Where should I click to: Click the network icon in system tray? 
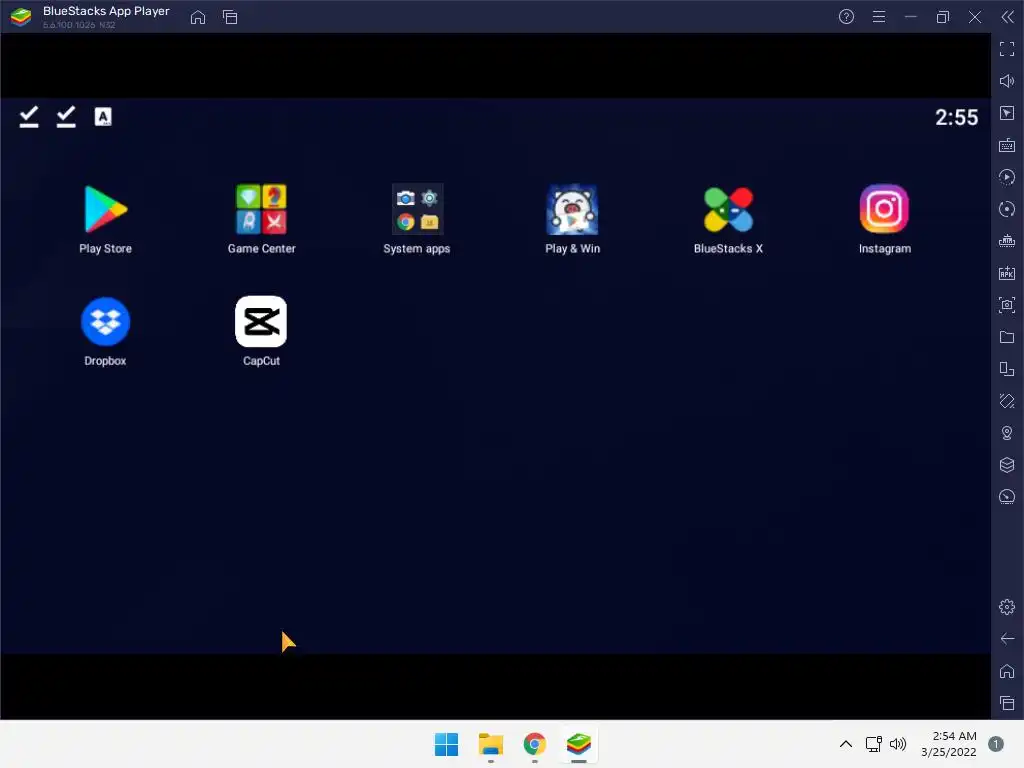(874, 744)
